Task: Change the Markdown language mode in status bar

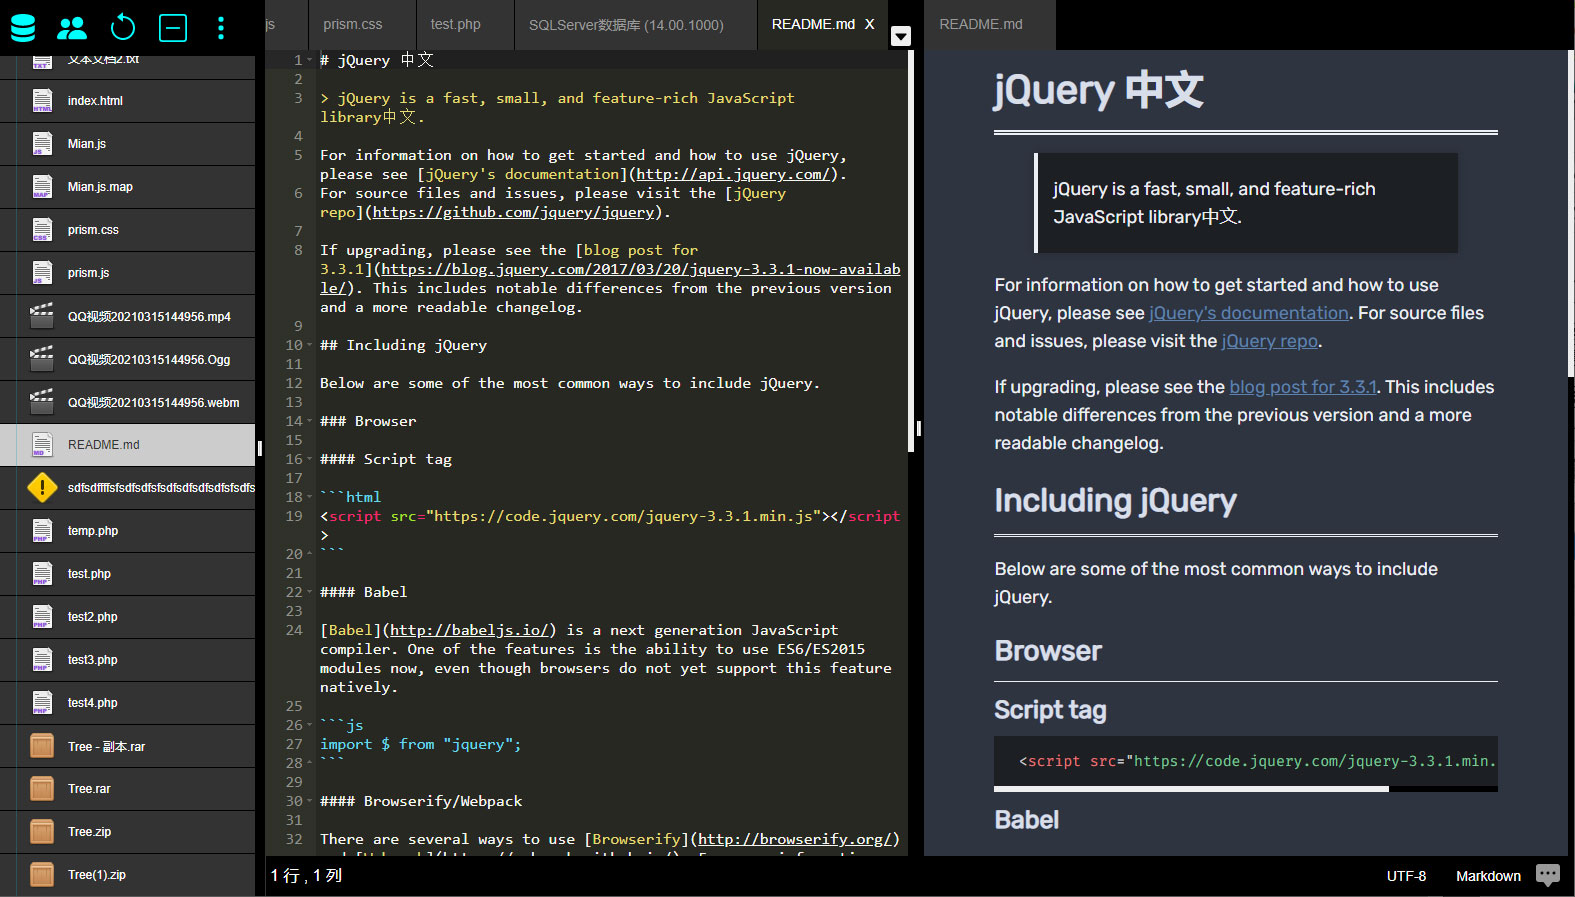Action: pyautogui.click(x=1488, y=876)
